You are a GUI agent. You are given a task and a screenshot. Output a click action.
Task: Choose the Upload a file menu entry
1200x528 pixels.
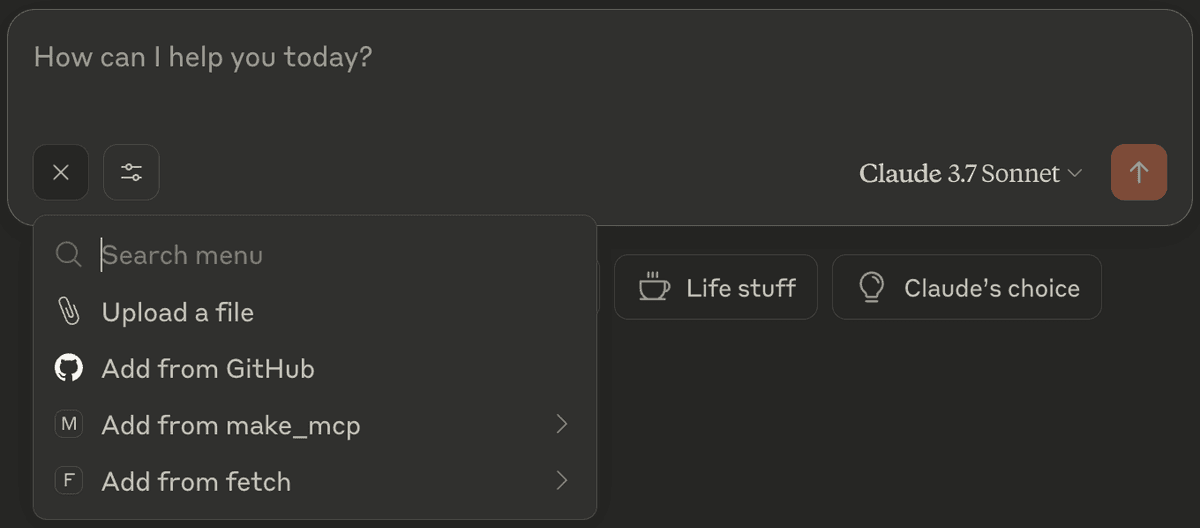(315, 312)
